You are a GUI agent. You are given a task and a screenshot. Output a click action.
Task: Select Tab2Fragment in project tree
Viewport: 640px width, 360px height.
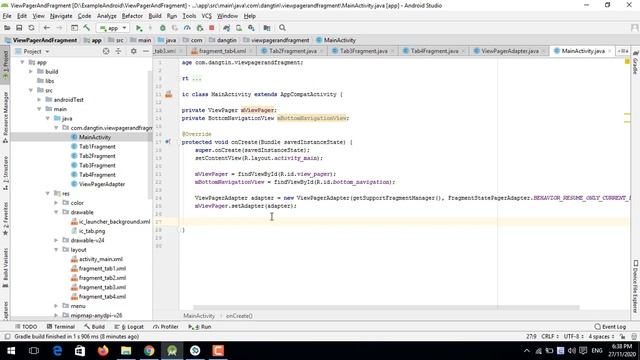[x=97, y=156]
